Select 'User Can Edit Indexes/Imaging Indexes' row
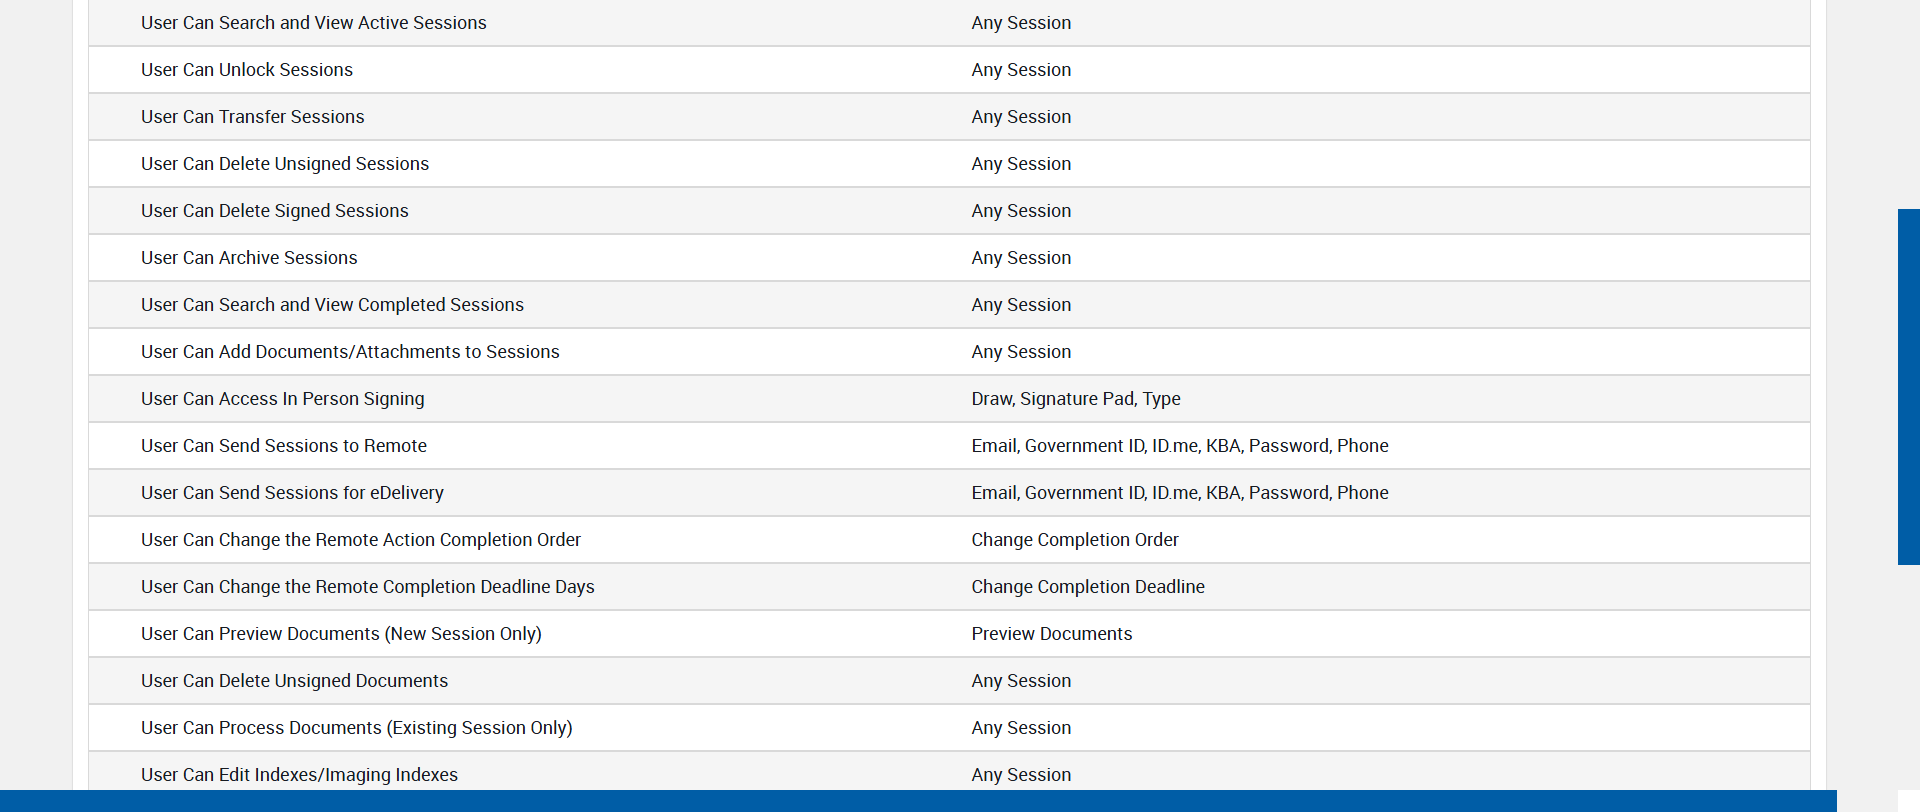The image size is (1920, 812). 299,775
